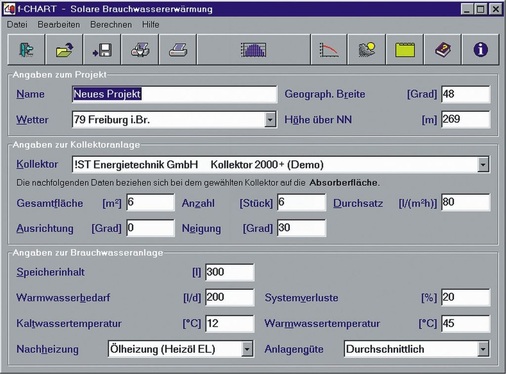Click the Kollektor label

point(37,164)
